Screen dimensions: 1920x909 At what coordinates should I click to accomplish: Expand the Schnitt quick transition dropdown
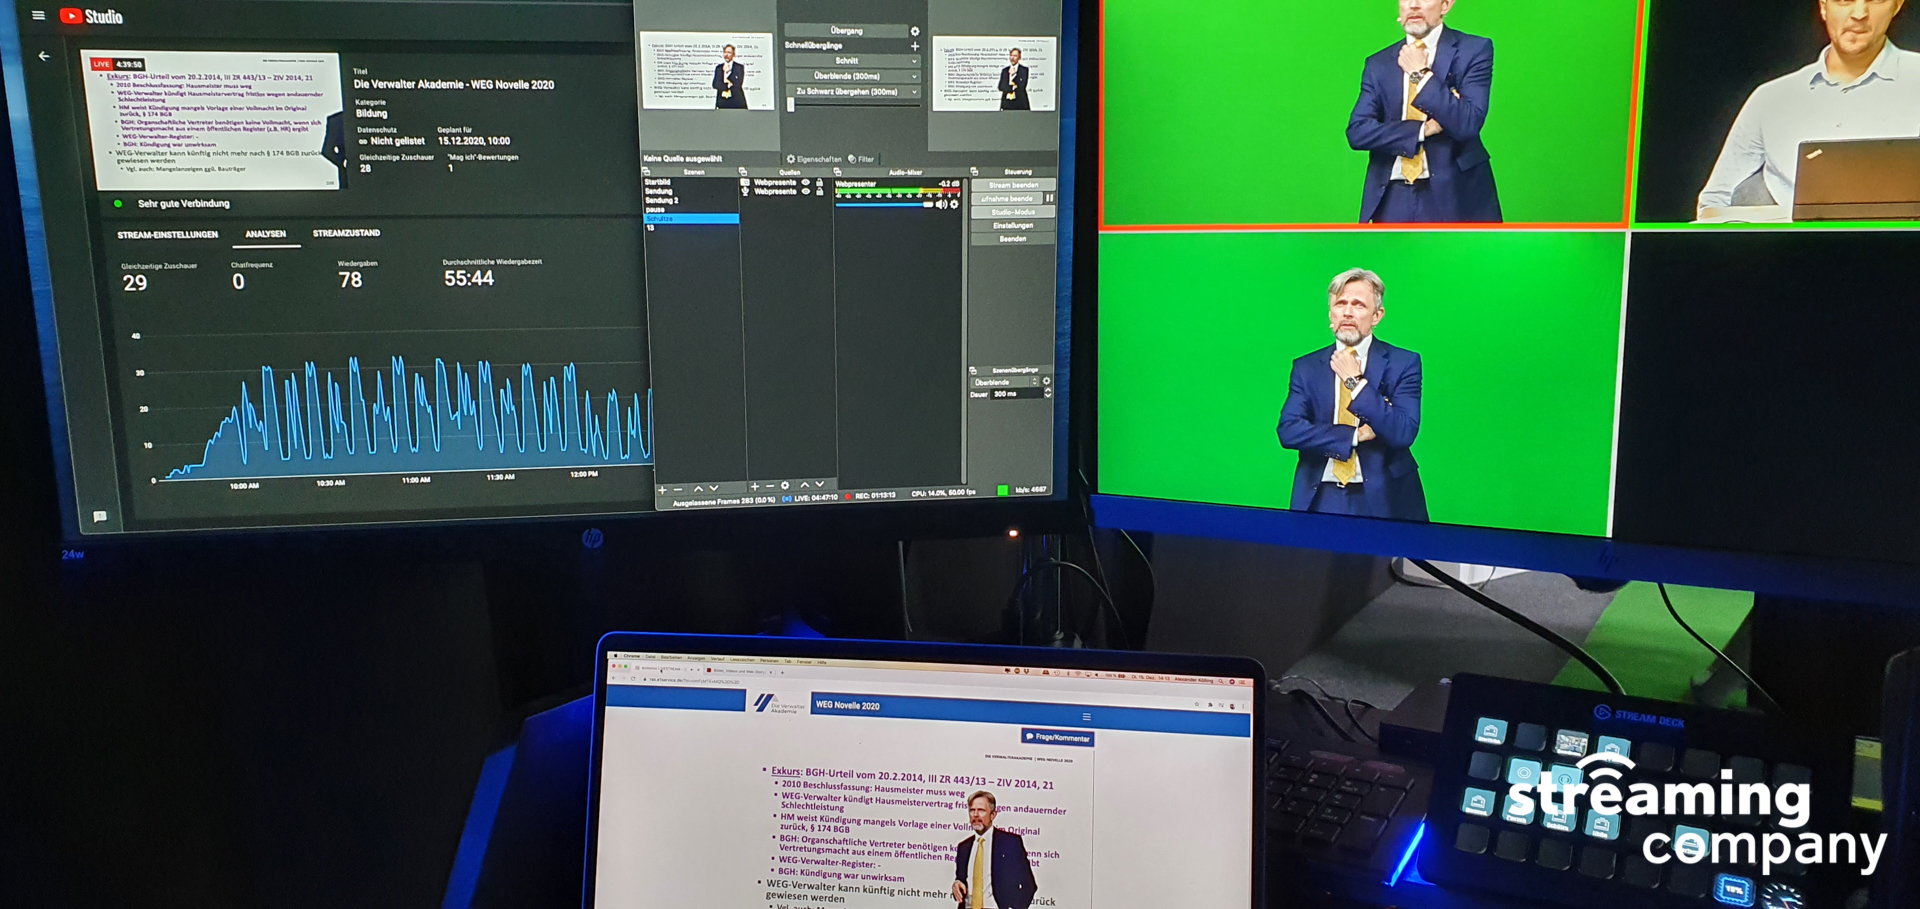tap(914, 61)
